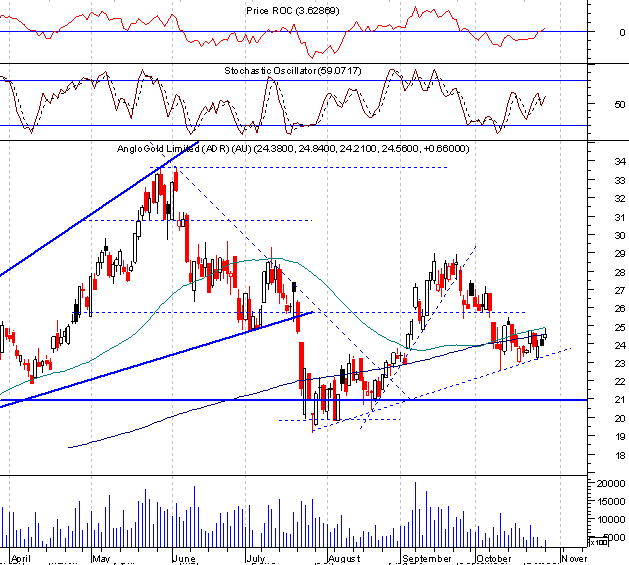The height and width of the screenshot is (565, 629).
Task: Click the July month marker
Action: pyautogui.click(x=256, y=559)
